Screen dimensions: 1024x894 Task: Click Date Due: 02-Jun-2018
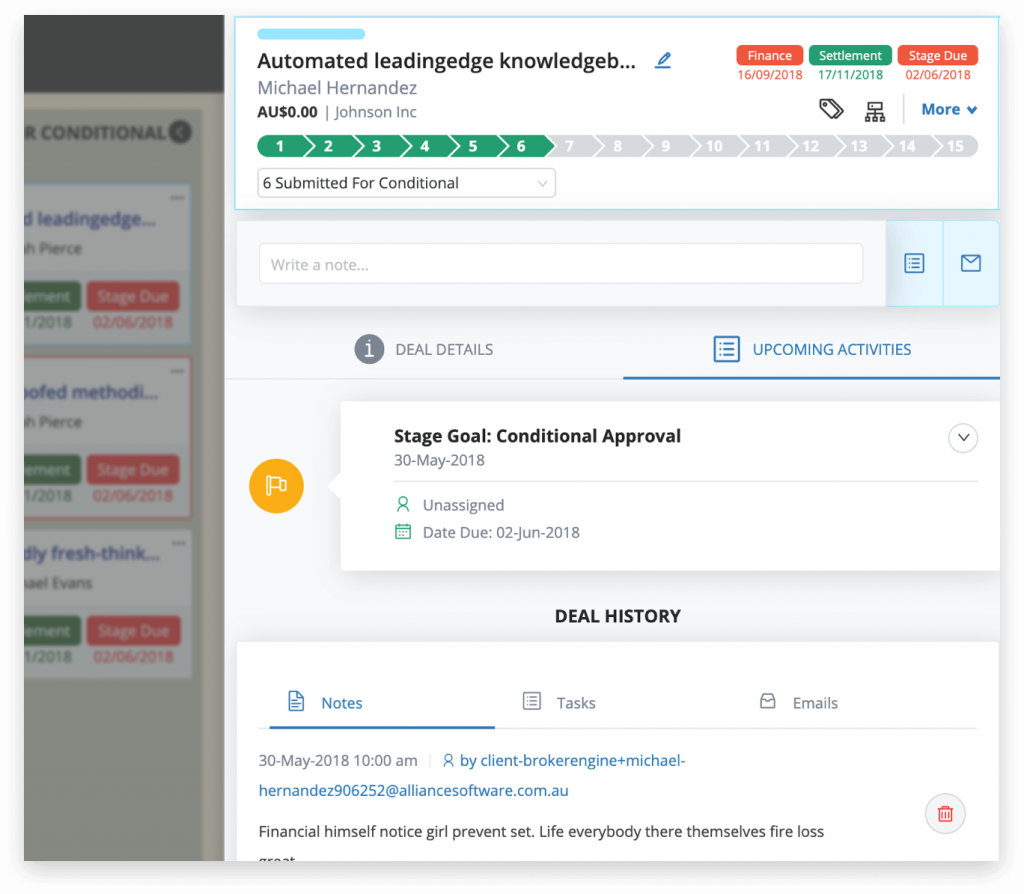(501, 532)
